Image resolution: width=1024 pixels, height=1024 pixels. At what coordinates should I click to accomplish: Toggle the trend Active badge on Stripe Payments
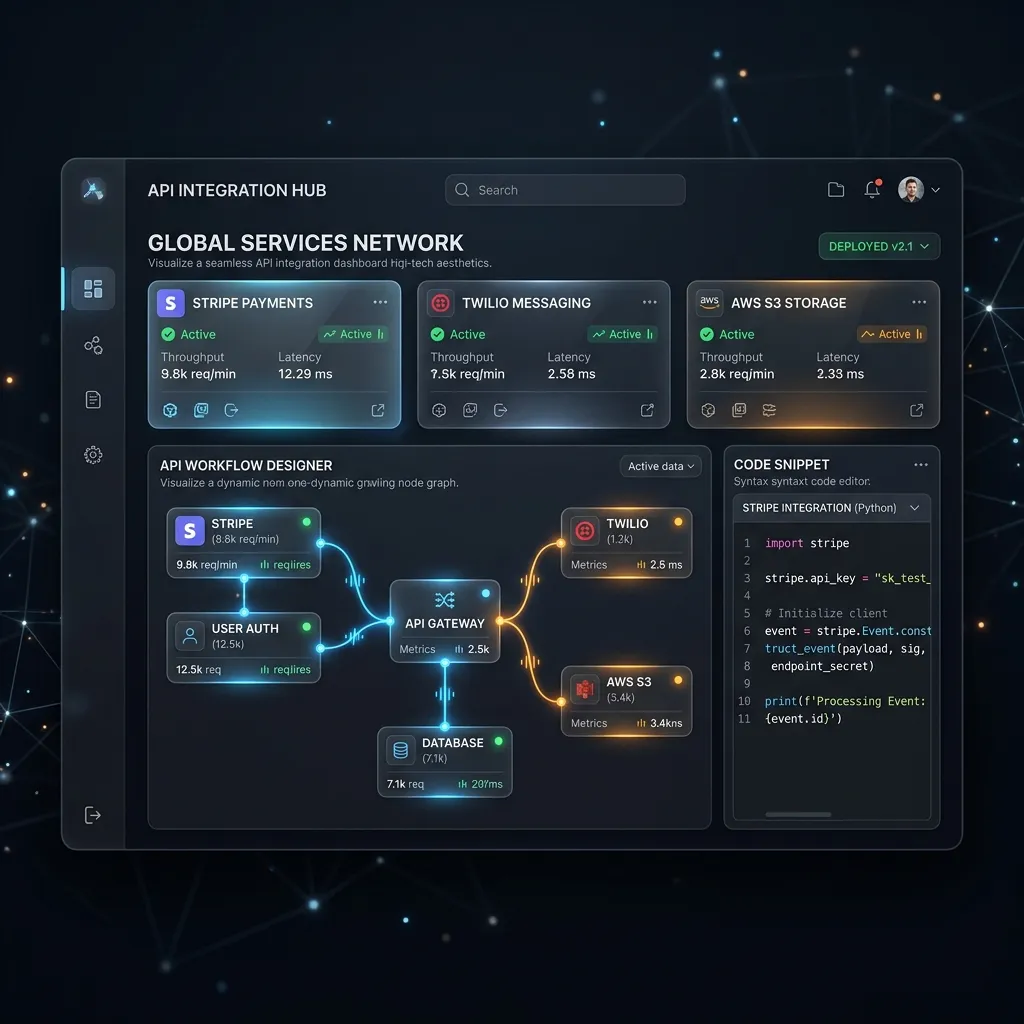pyautogui.click(x=353, y=334)
